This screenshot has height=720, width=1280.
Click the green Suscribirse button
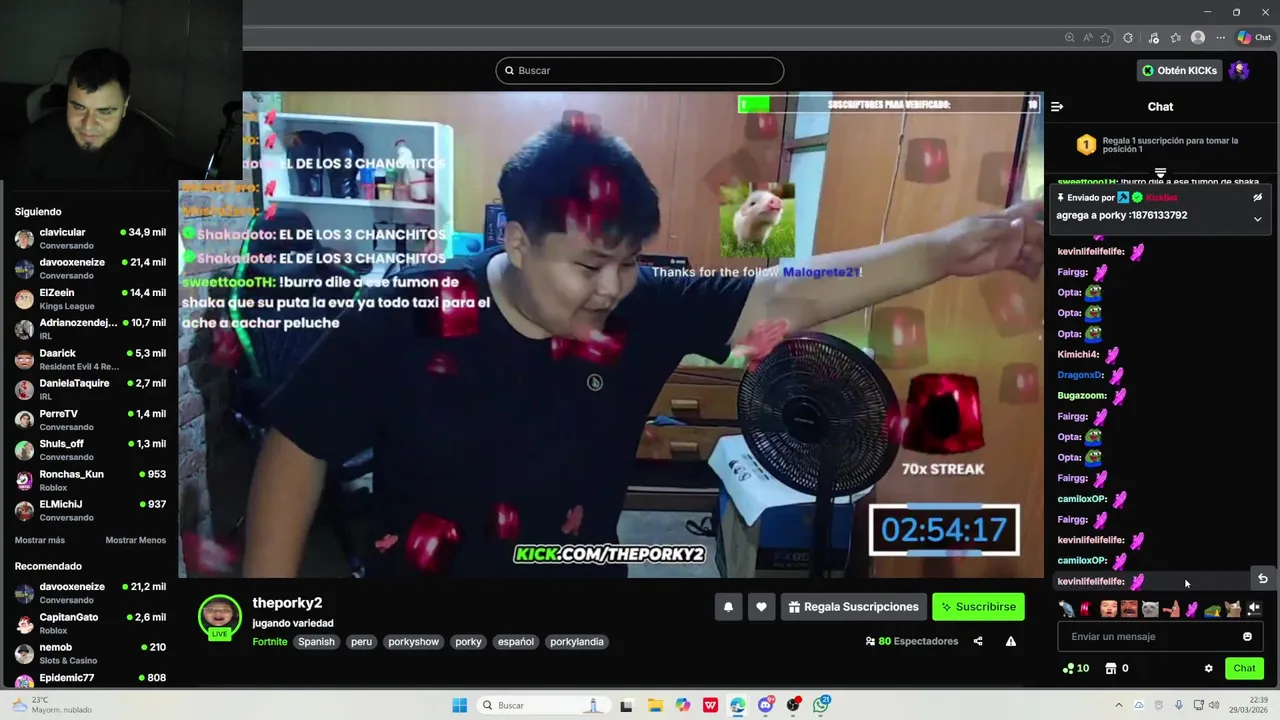[x=979, y=607]
